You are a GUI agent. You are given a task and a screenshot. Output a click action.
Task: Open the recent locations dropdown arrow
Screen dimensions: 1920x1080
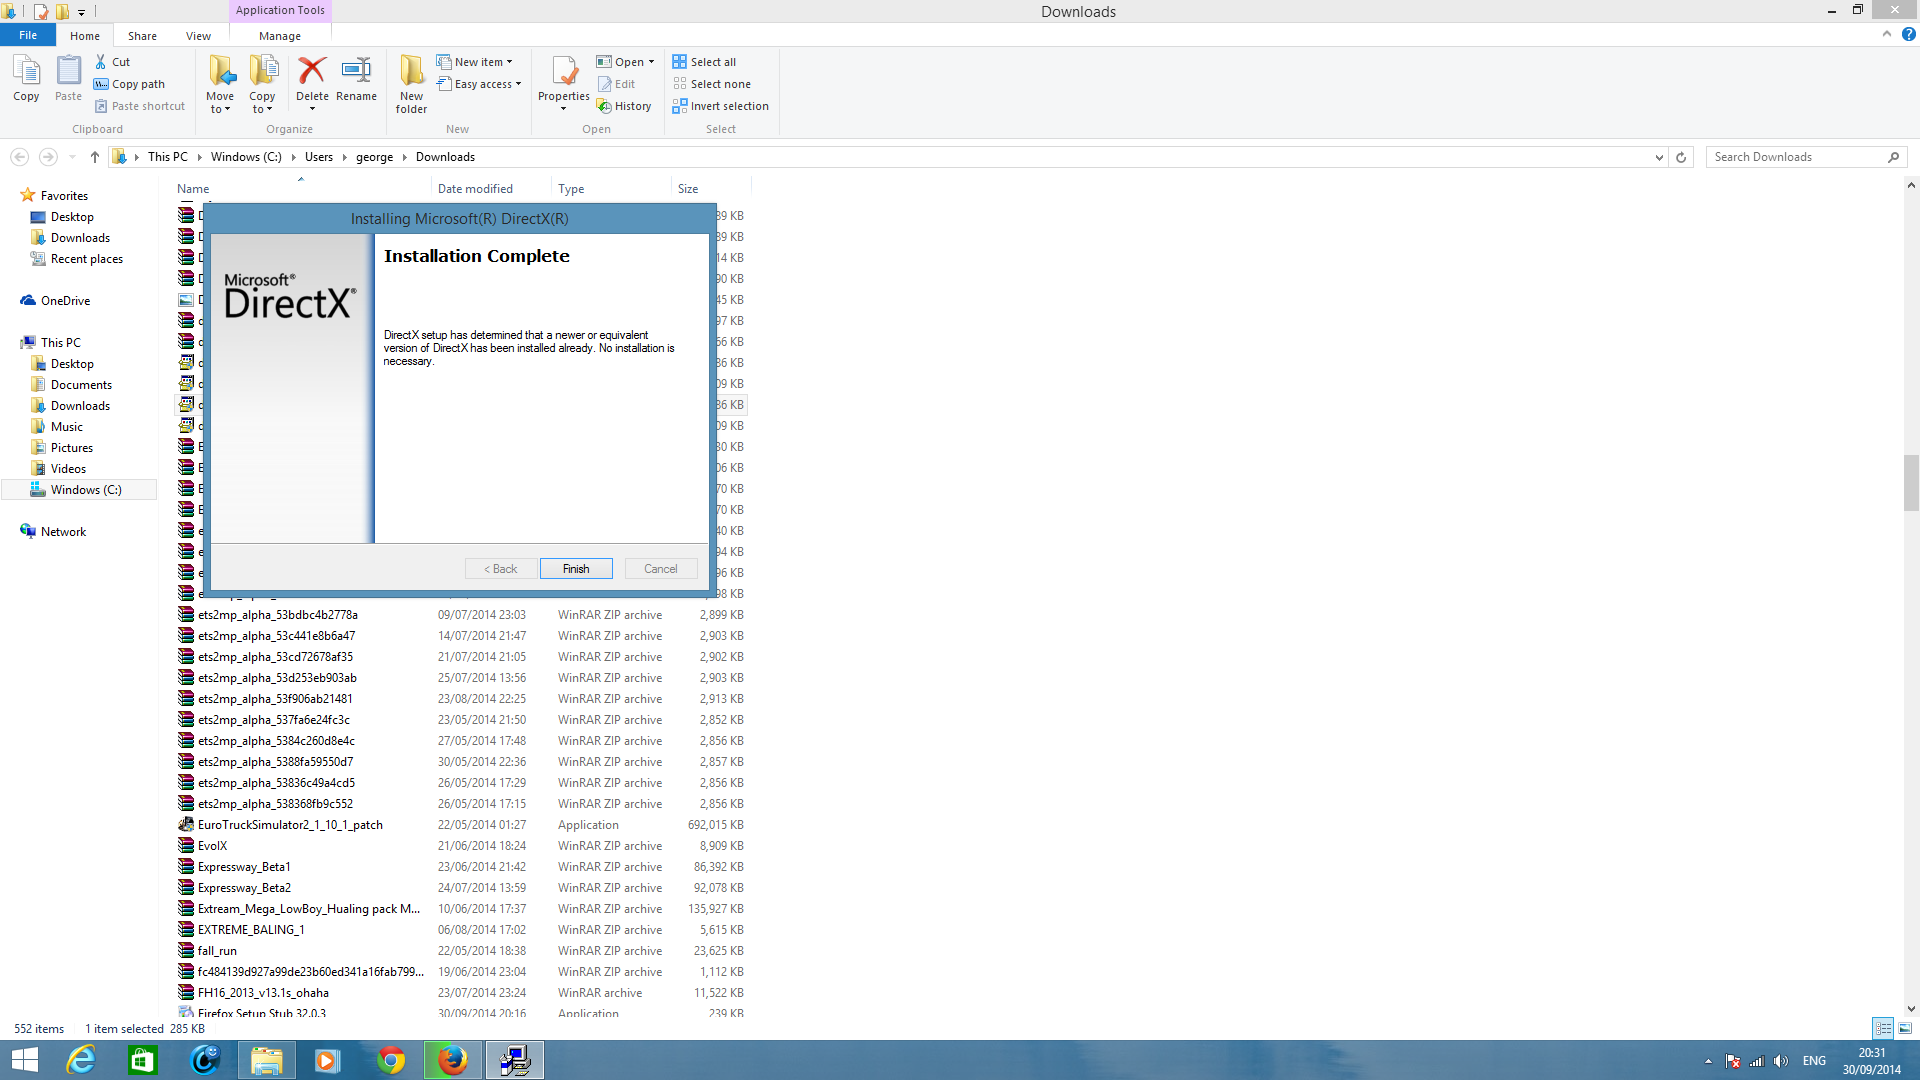[72, 157]
